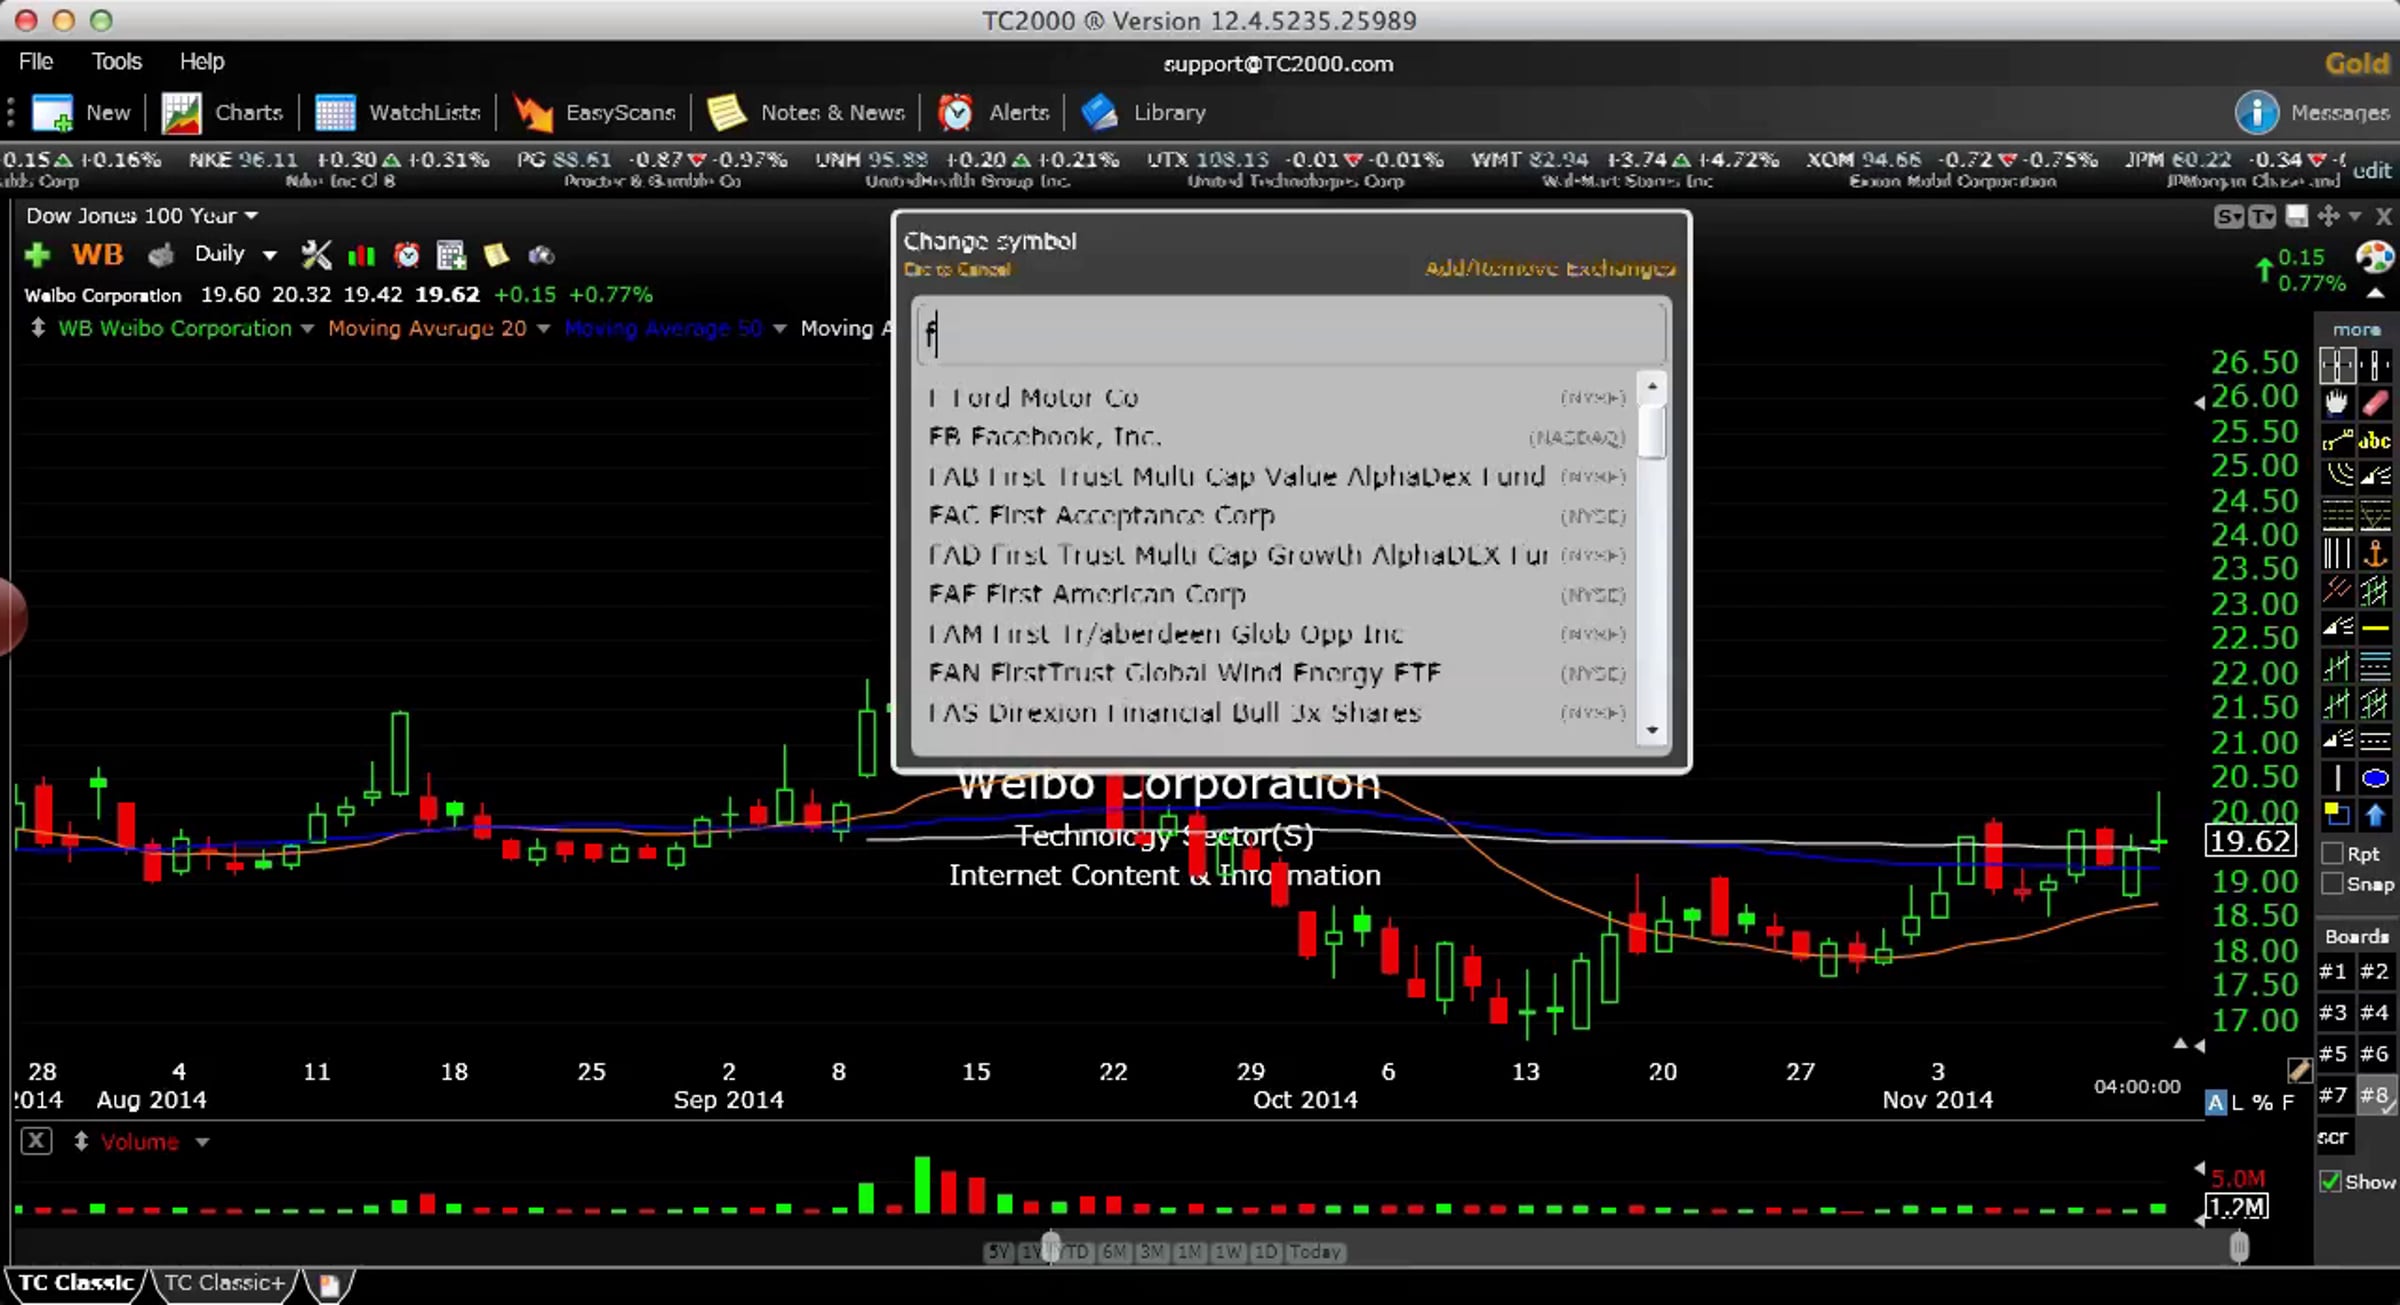Switch to the TC Classic+ tab
The width and height of the screenshot is (2400, 1305).
click(x=225, y=1283)
